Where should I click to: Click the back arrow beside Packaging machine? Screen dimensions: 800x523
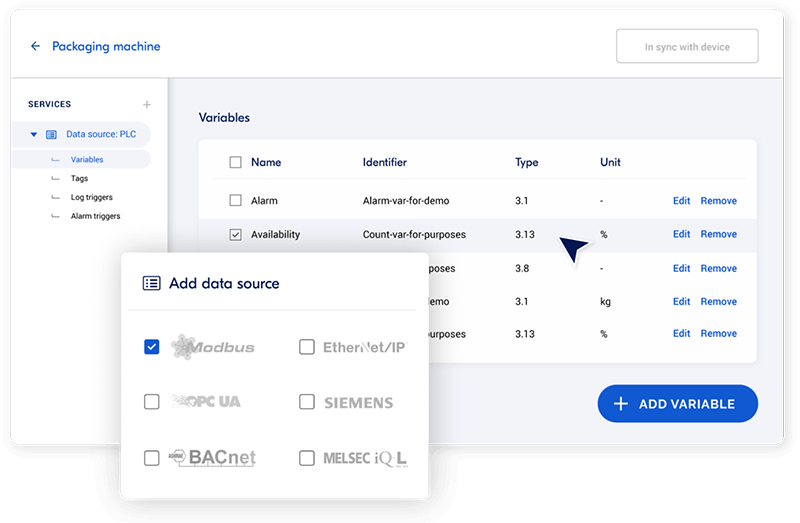36,46
